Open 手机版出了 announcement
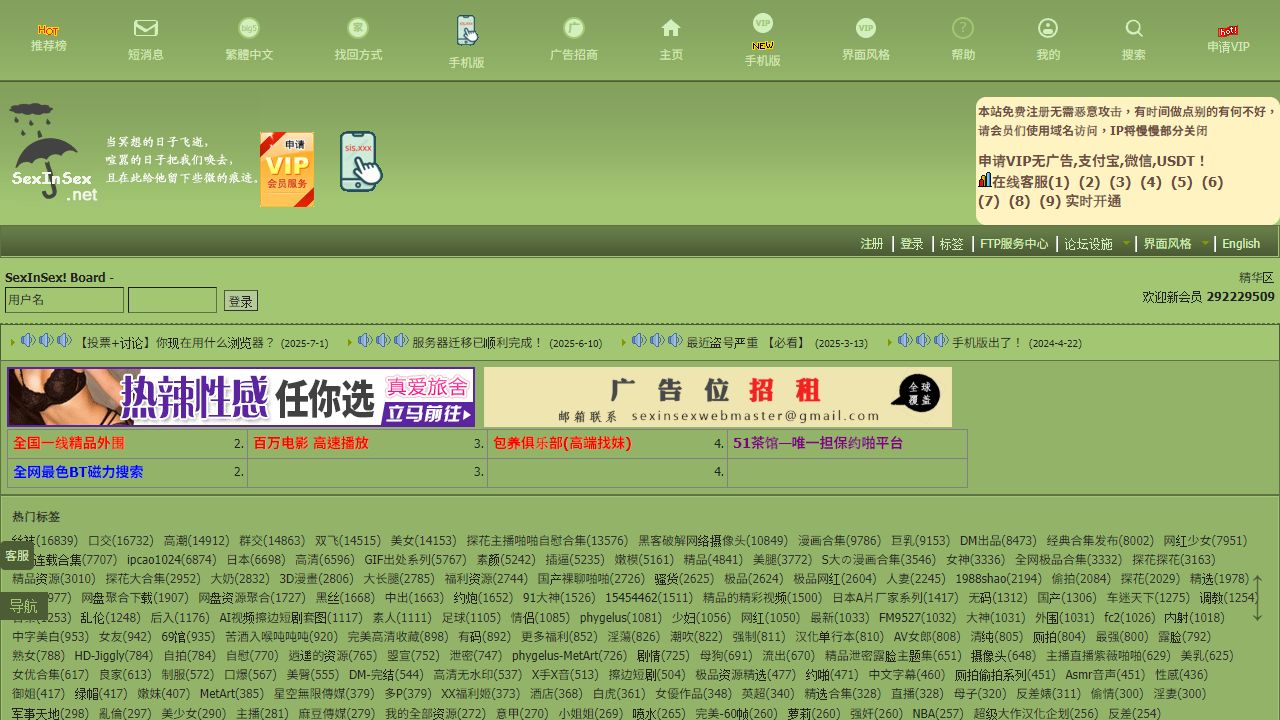Screen dimensions: 1280x720 pyautogui.click(x=988, y=342)
